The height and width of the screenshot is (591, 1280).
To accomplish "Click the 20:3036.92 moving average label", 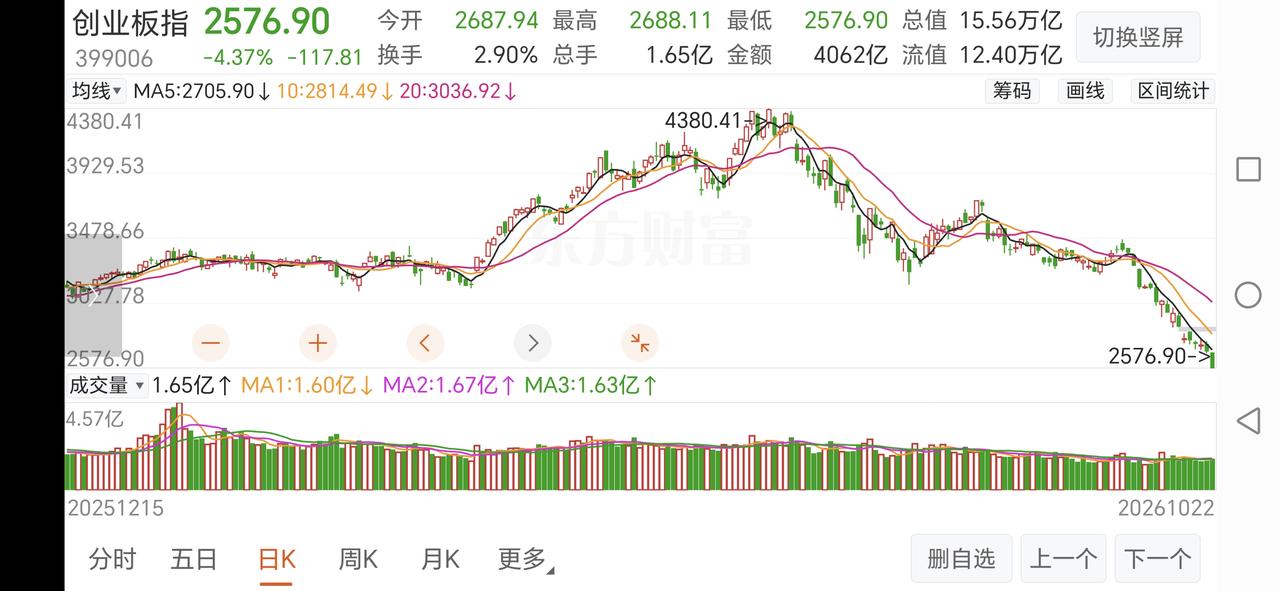I will pyautogui.click(x=458, y=91).
